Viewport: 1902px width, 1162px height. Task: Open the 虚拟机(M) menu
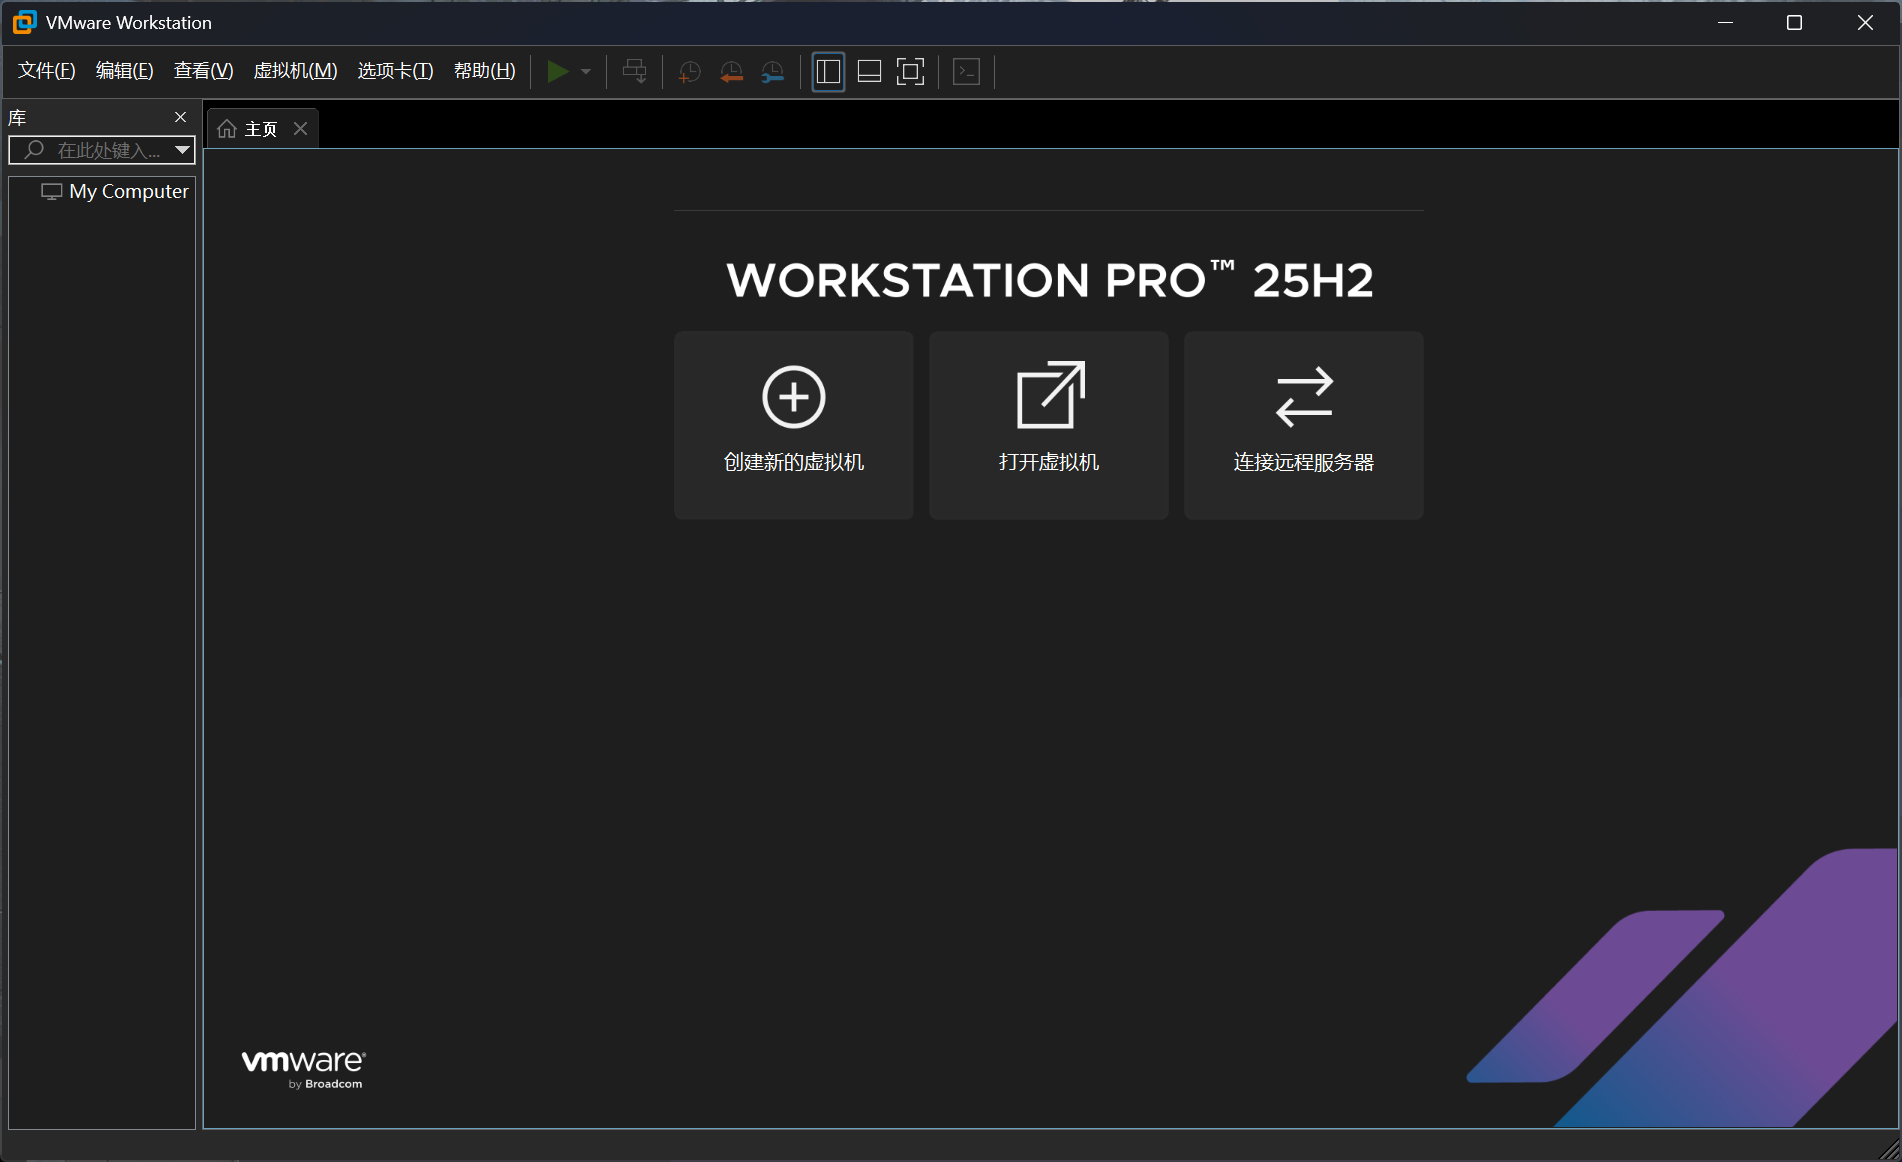(x=295, y=71)
